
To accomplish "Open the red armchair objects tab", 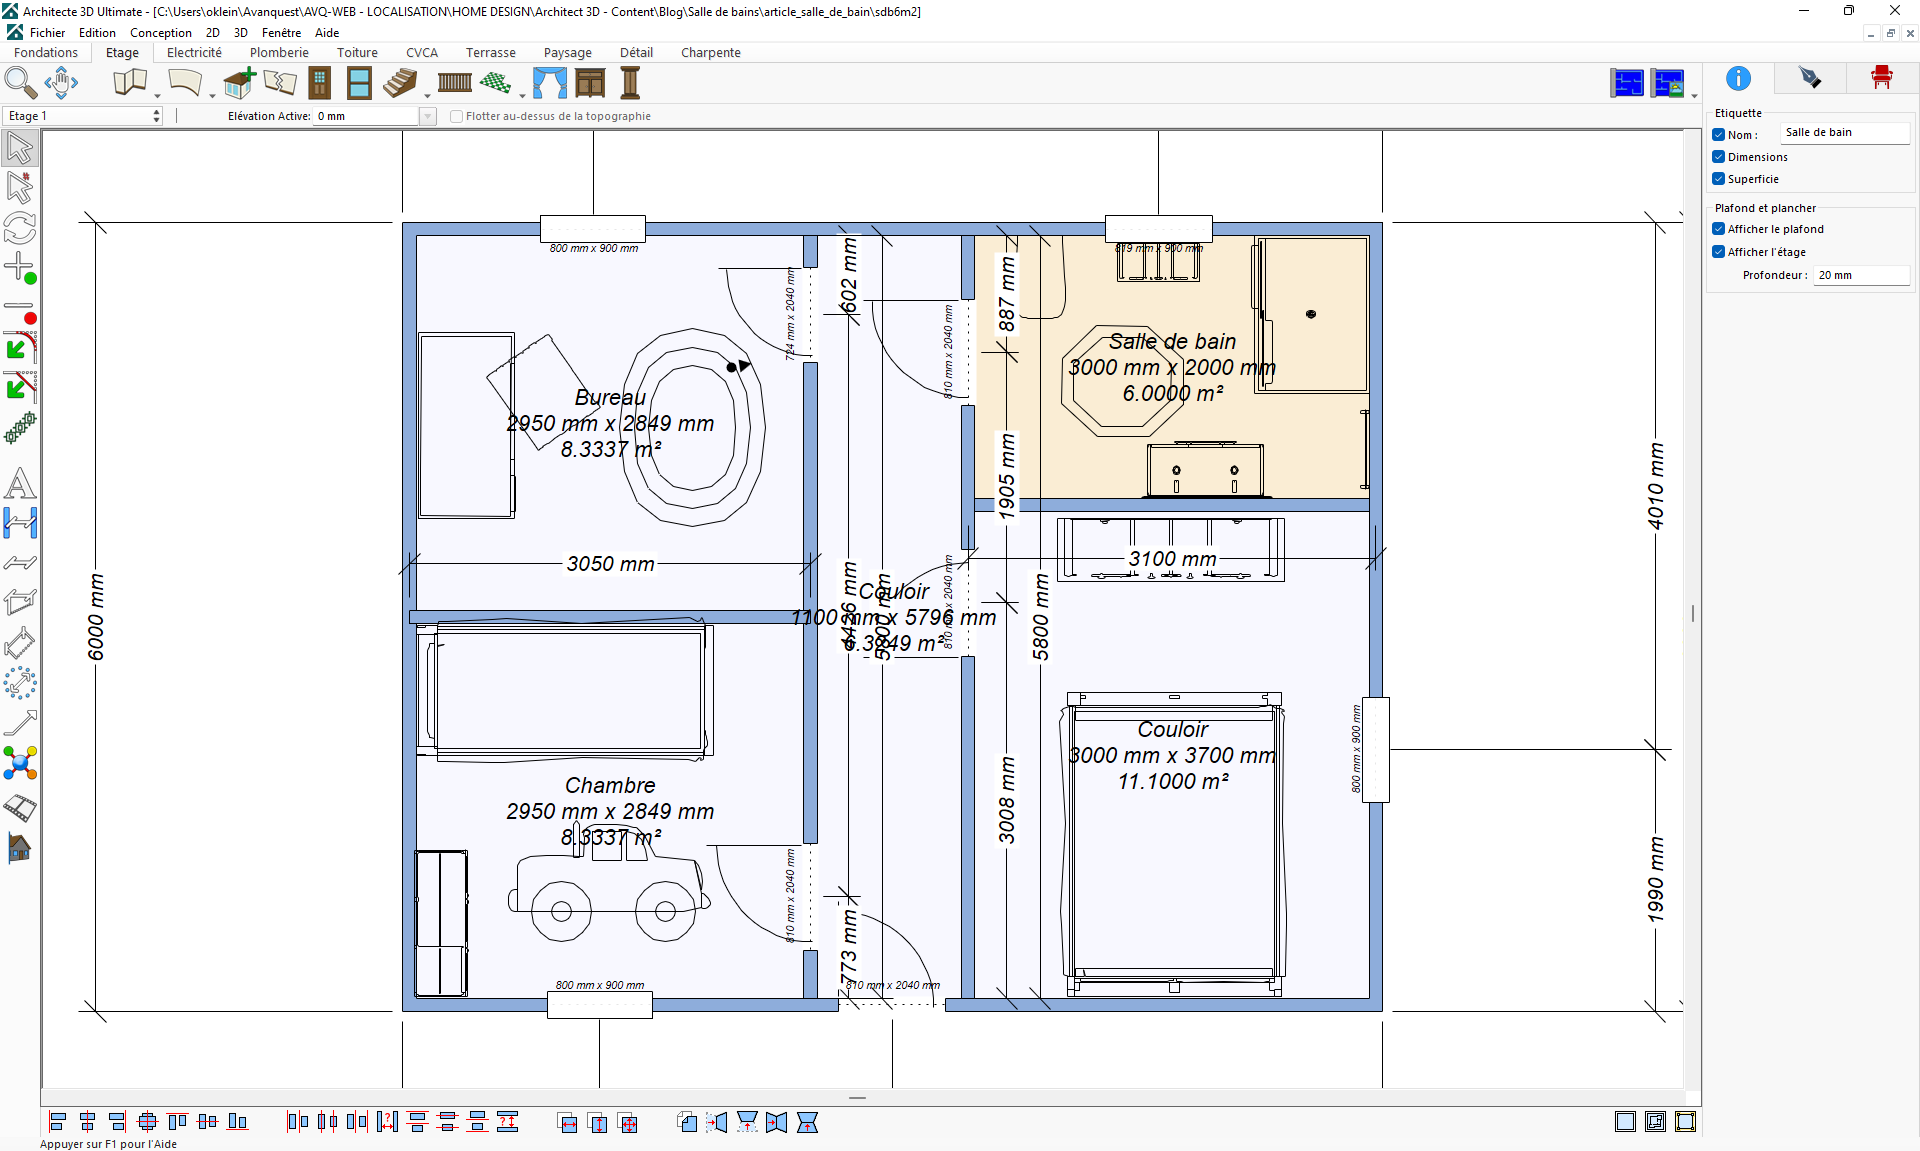I will coord(1882,78).
